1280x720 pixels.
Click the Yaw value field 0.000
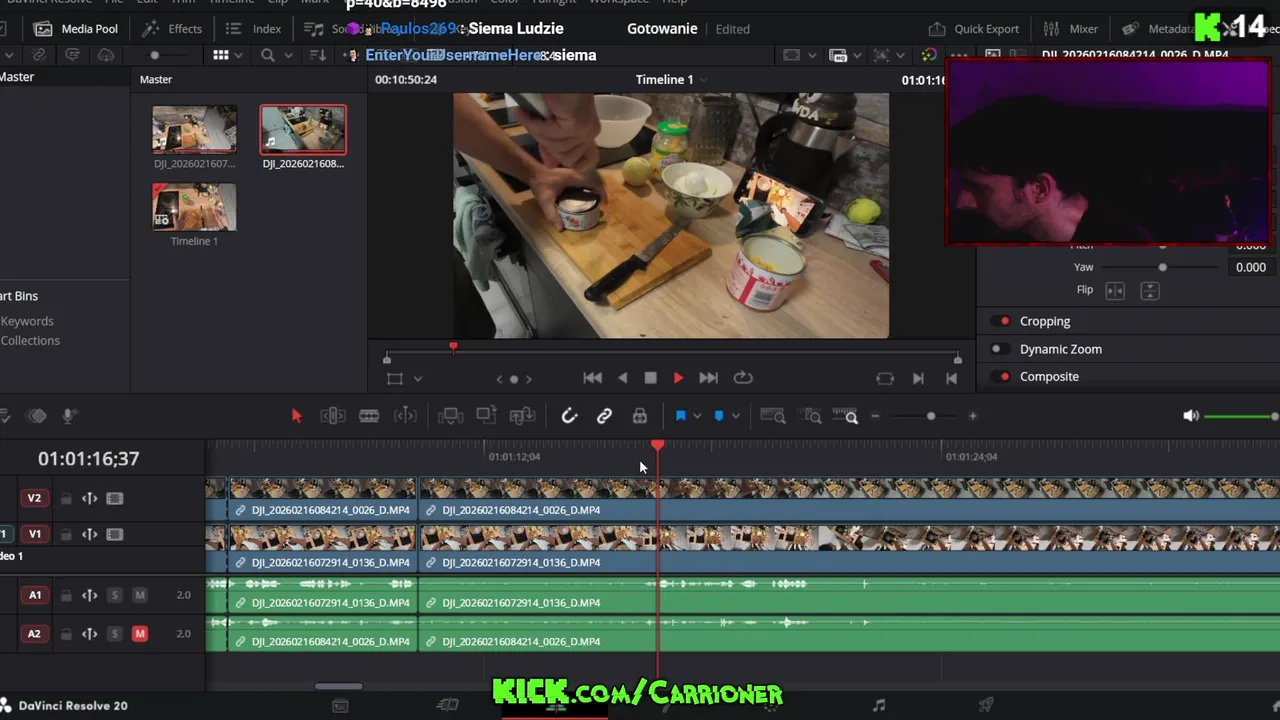[1250, 267]
